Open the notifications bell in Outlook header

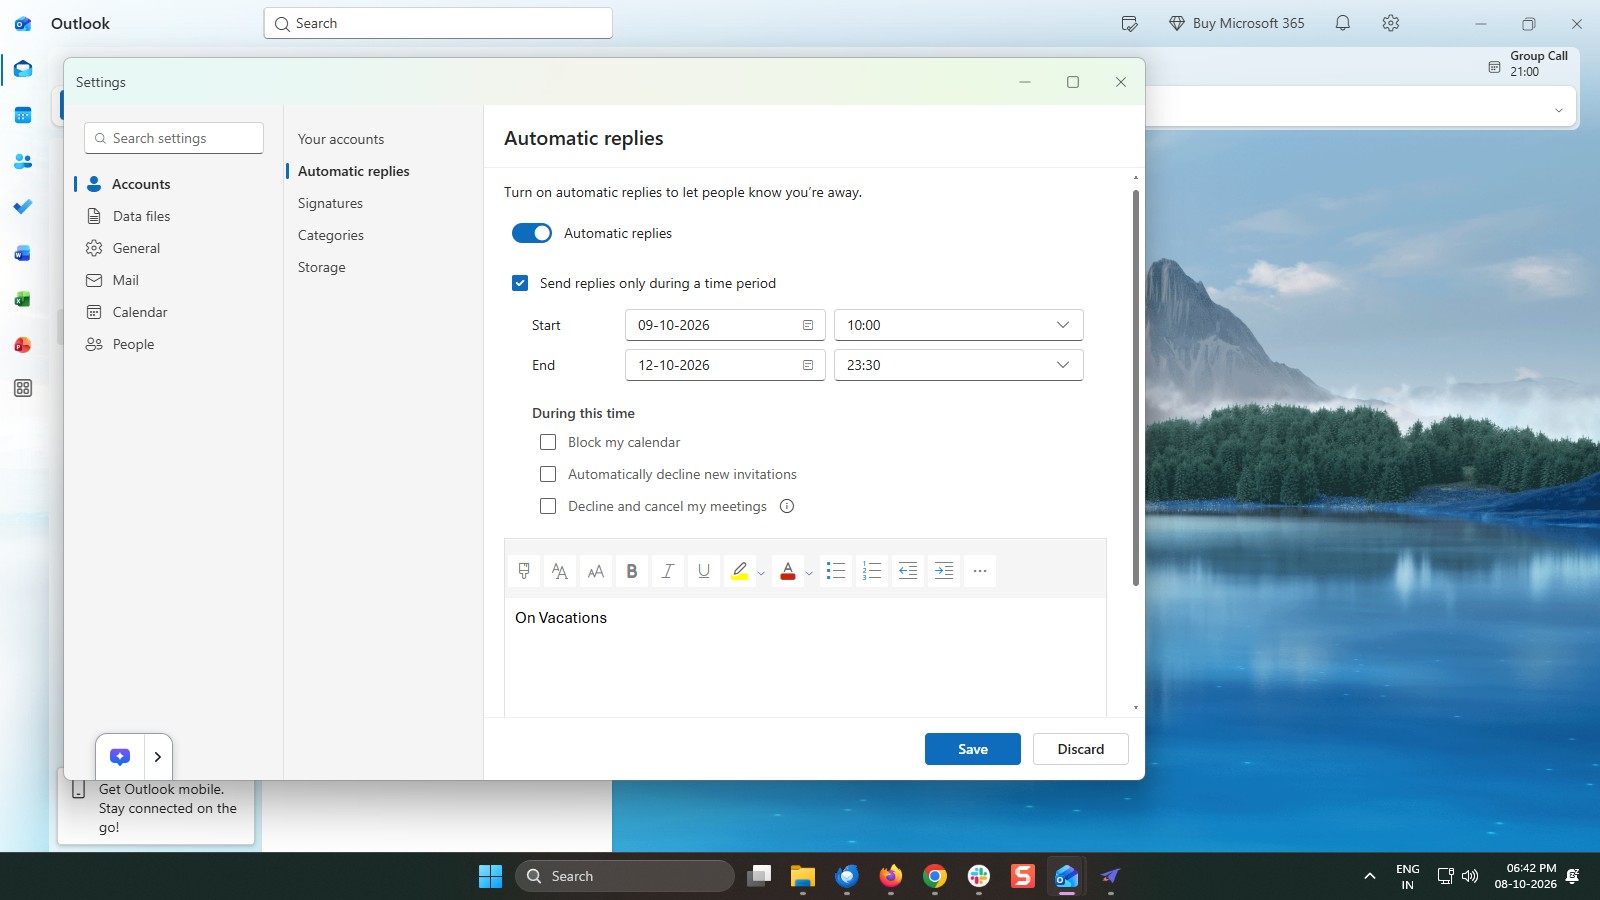tap(1343, 23)
